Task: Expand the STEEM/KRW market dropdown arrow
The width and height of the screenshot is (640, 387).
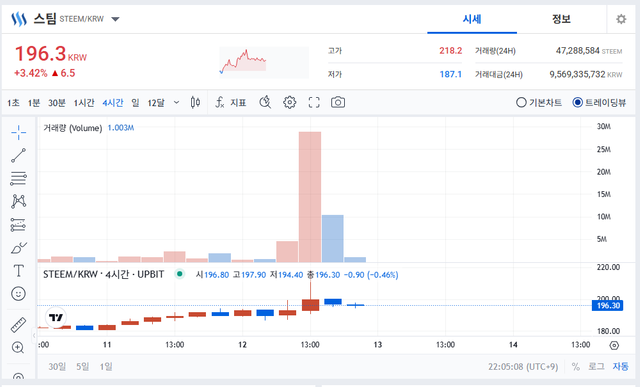Action: pos(116,19)
